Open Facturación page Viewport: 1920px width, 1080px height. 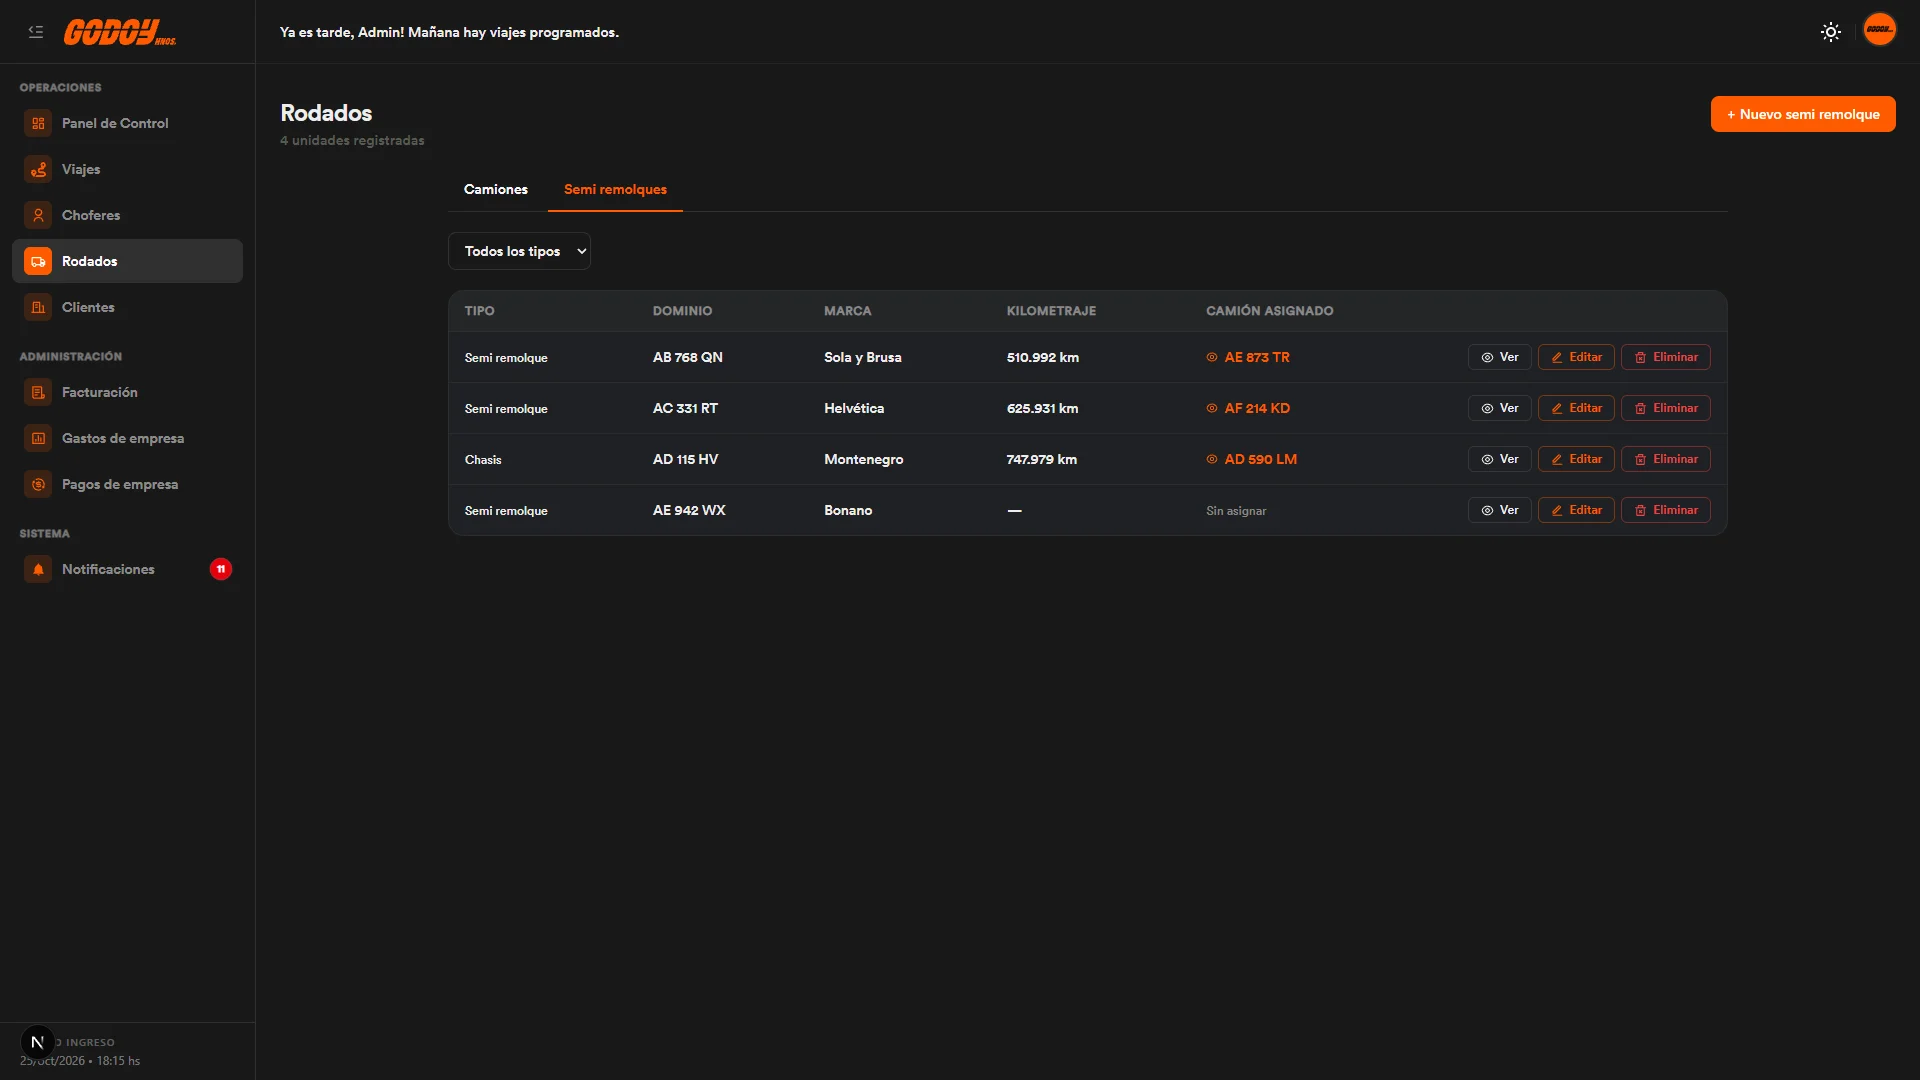click(127, 392)
